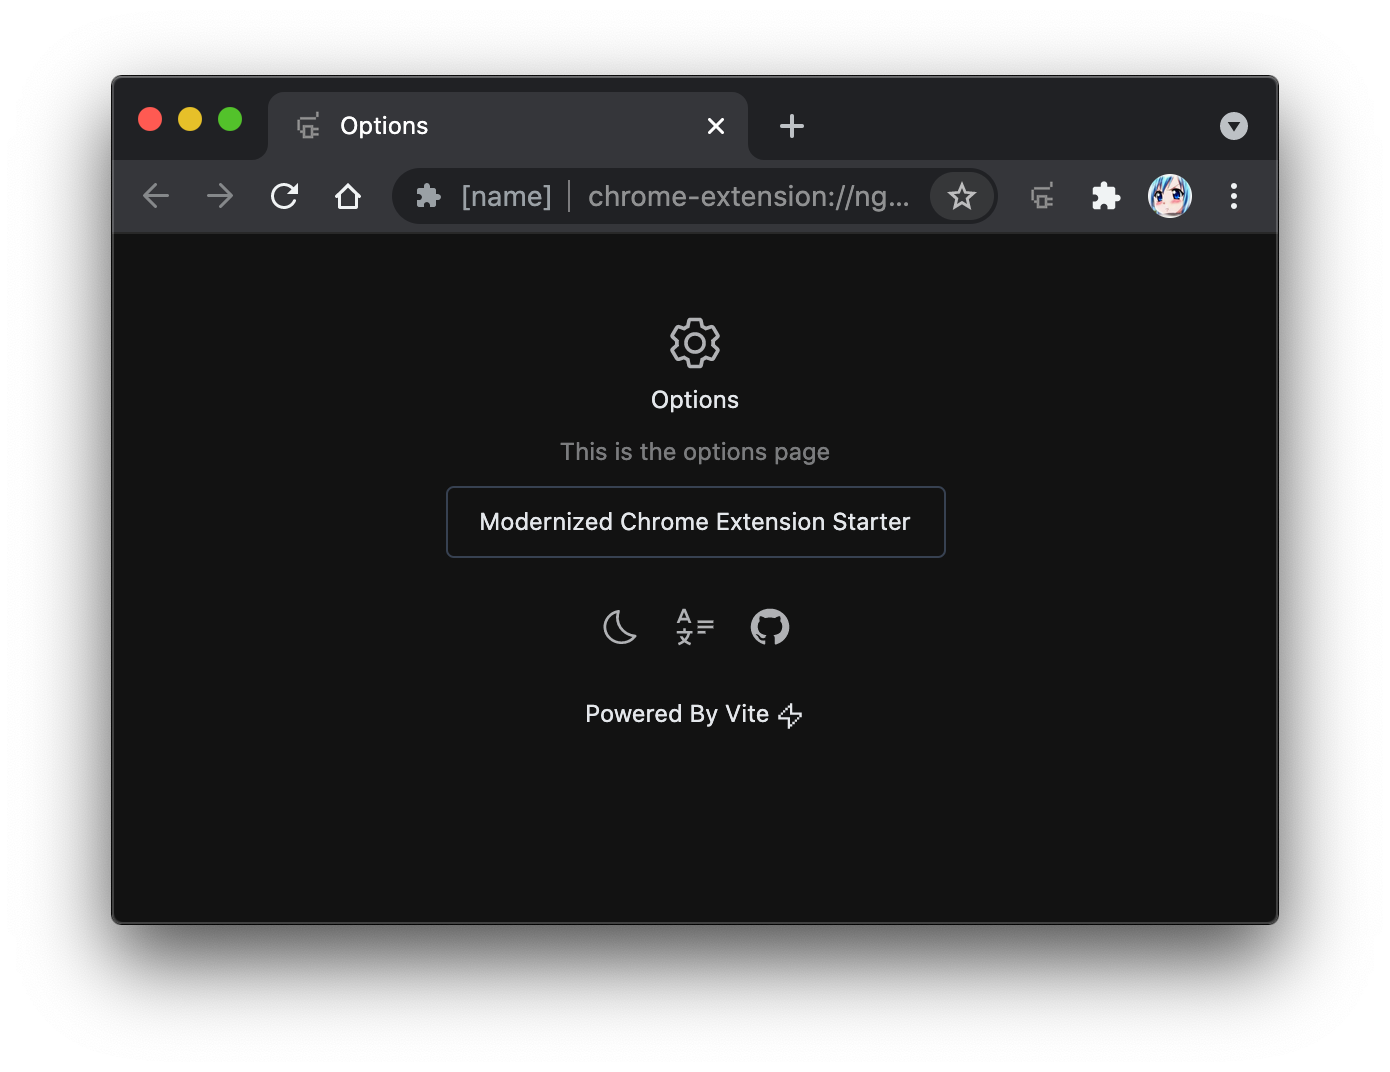This screenshot has width=1390, height=1072.
Task: Go forward with the browser forward arrow
Action: (220, 196)
